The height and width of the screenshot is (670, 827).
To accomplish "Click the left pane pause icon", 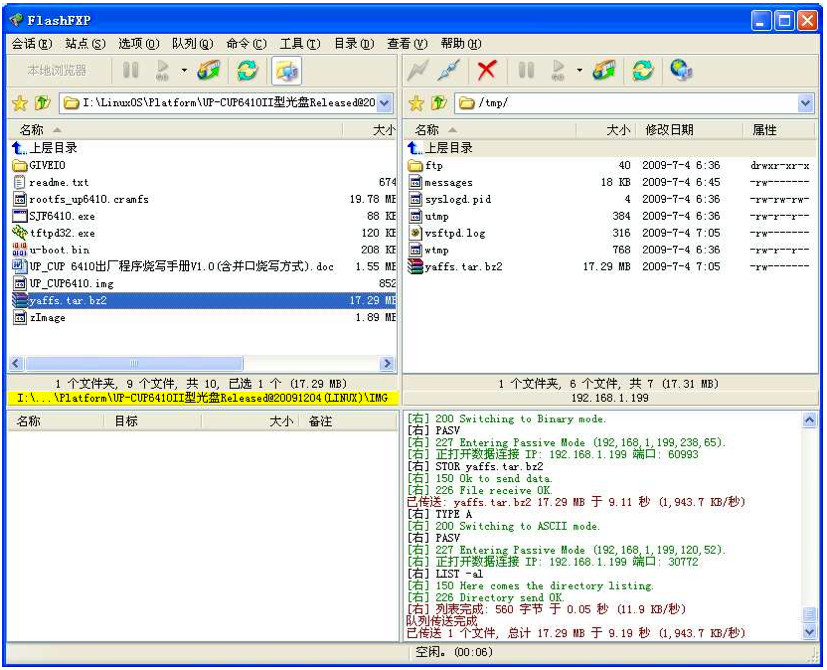I will 130,70.
